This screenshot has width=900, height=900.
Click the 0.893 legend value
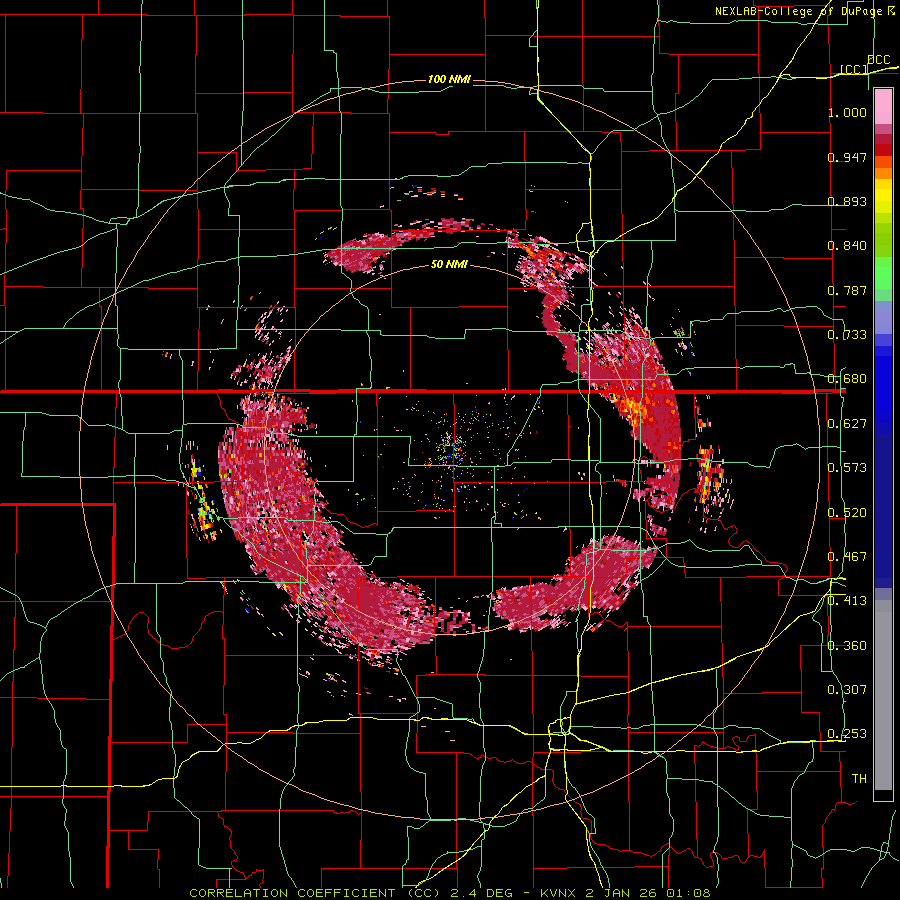click(x=847, y=201)
